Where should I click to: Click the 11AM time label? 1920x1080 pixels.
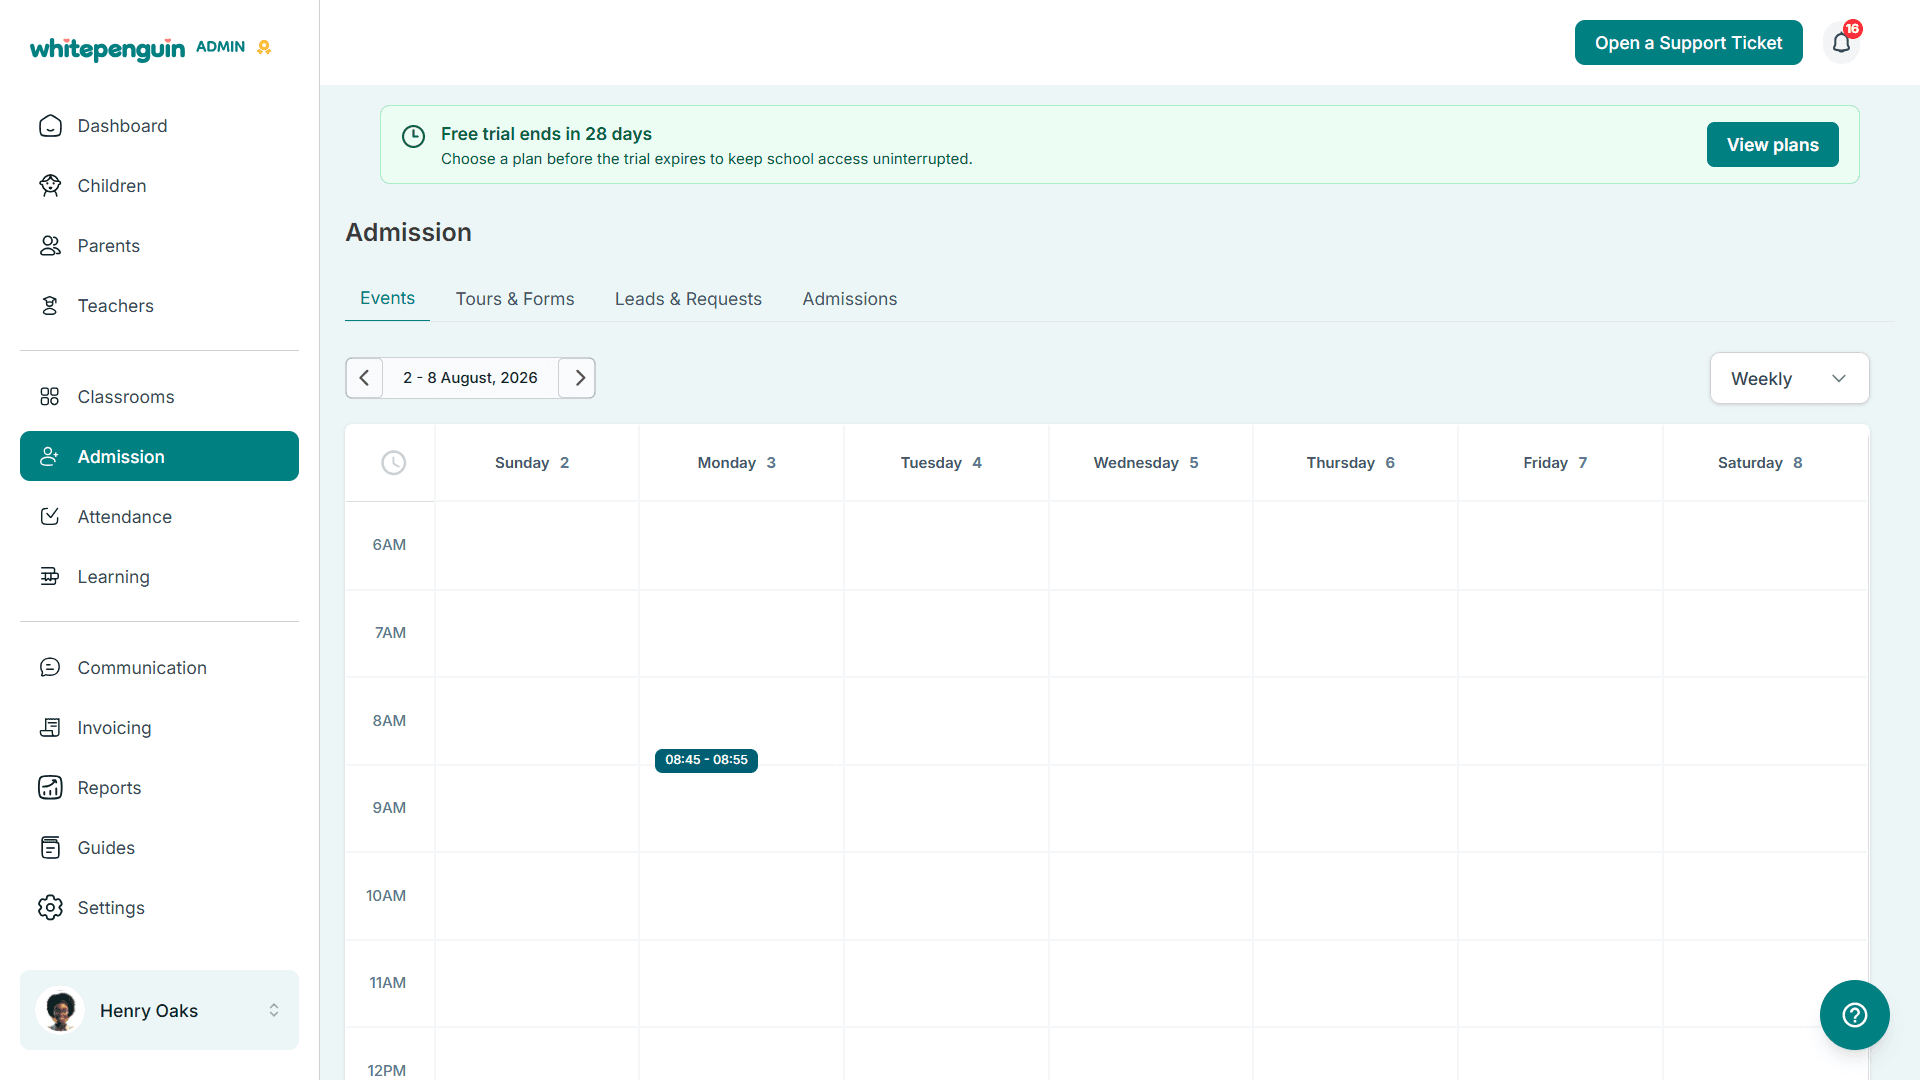(388, 983)
